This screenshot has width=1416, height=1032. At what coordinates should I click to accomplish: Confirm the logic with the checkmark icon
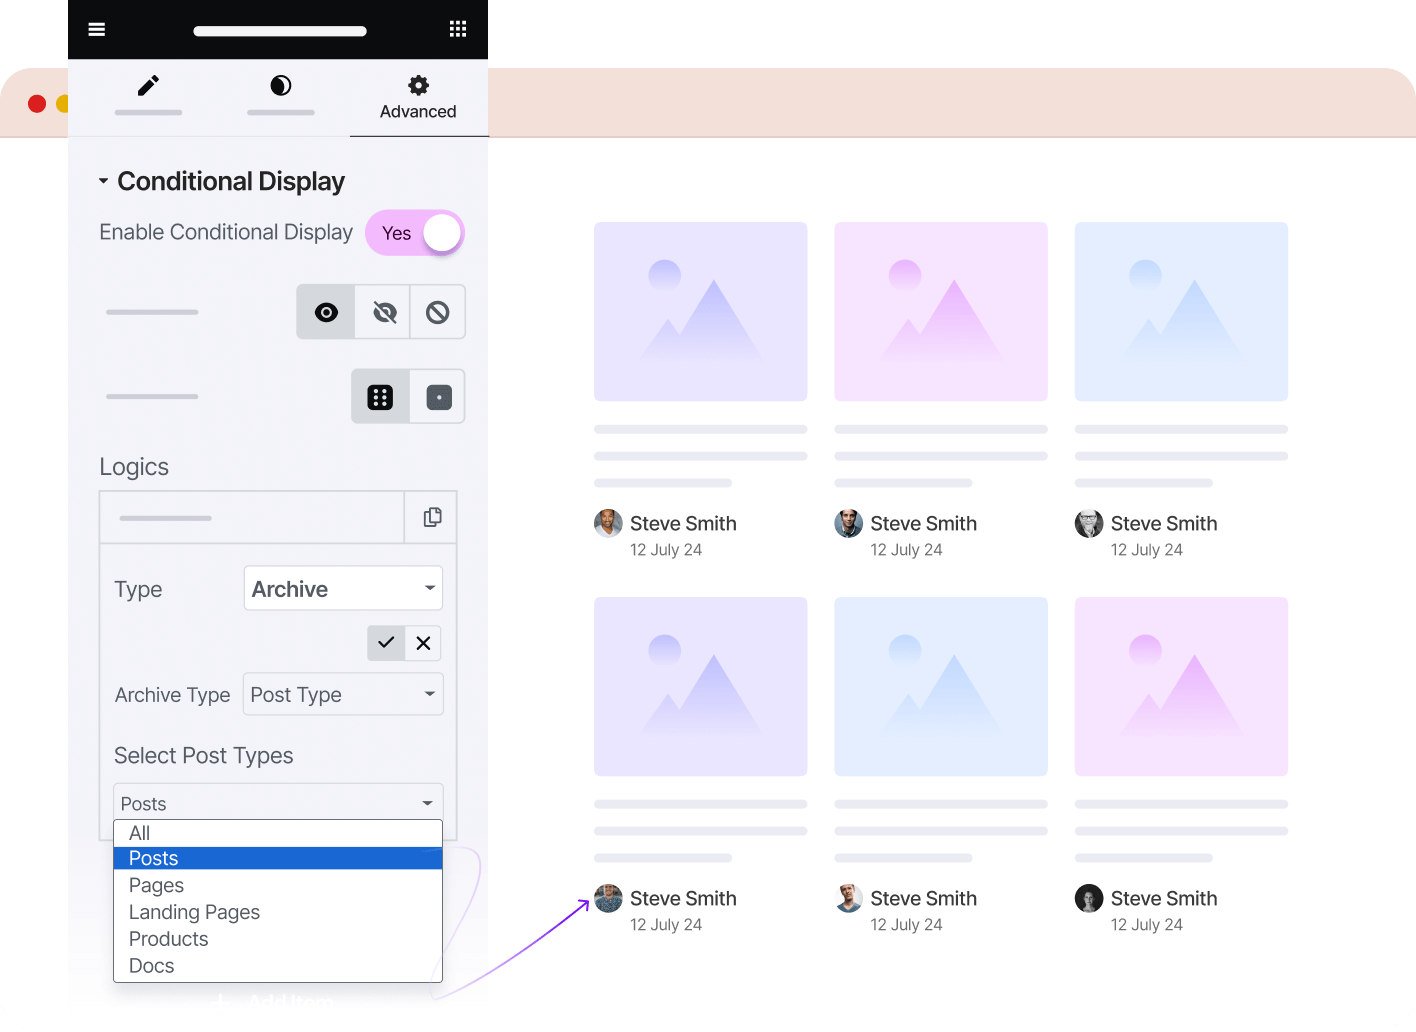pyautogui.click(x=385, y=642)
